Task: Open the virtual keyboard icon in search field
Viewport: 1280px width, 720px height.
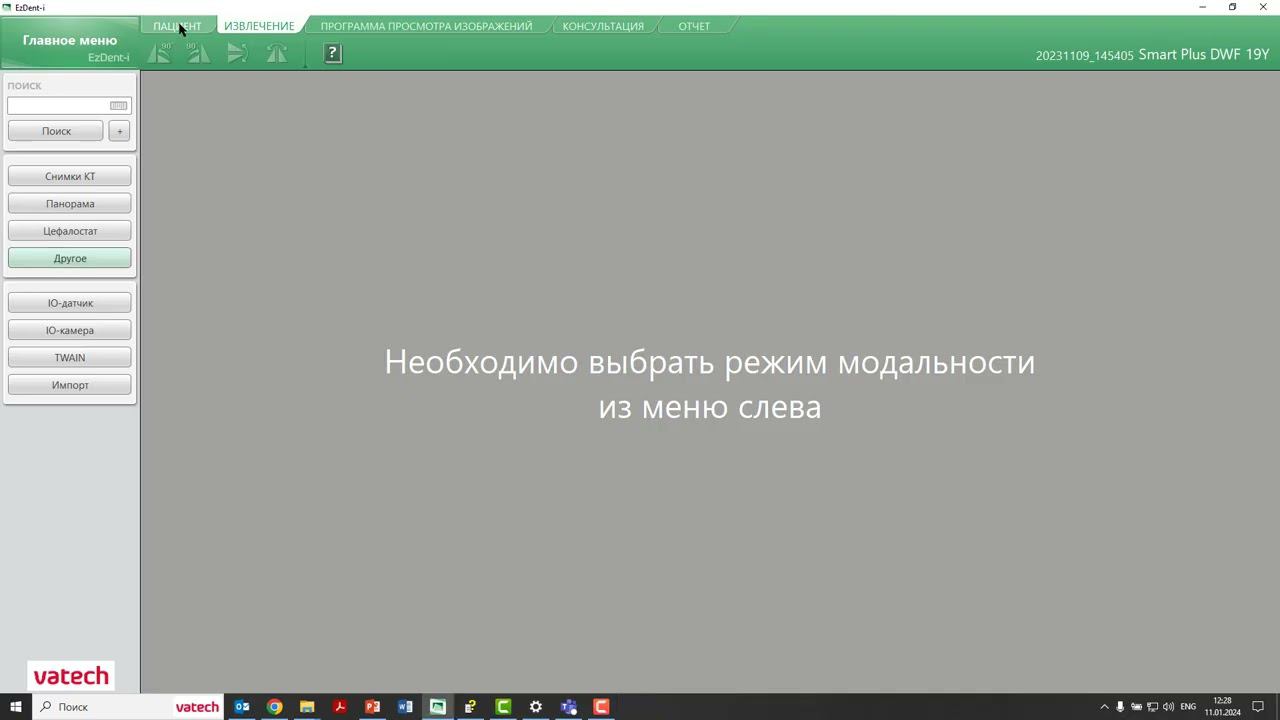Action: [x=119, y=106]
